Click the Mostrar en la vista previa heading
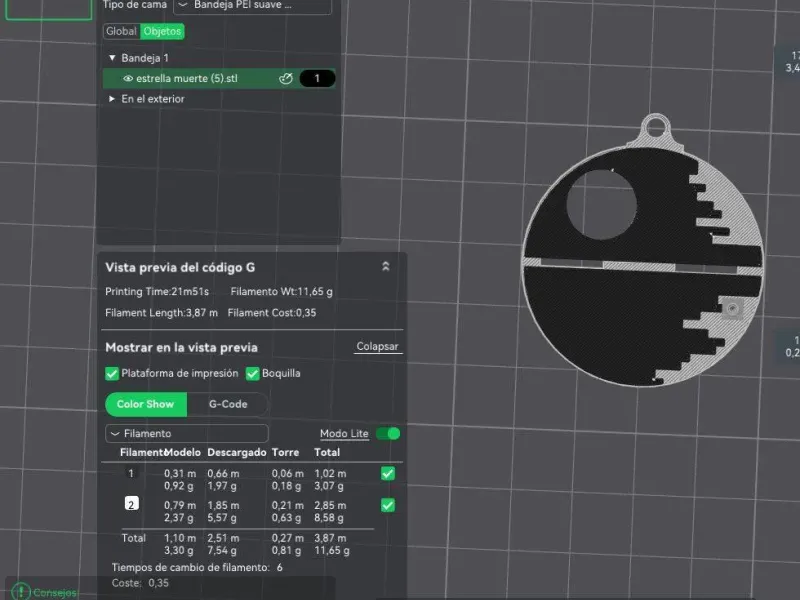 pyautogui.click(x=182, y=347)
